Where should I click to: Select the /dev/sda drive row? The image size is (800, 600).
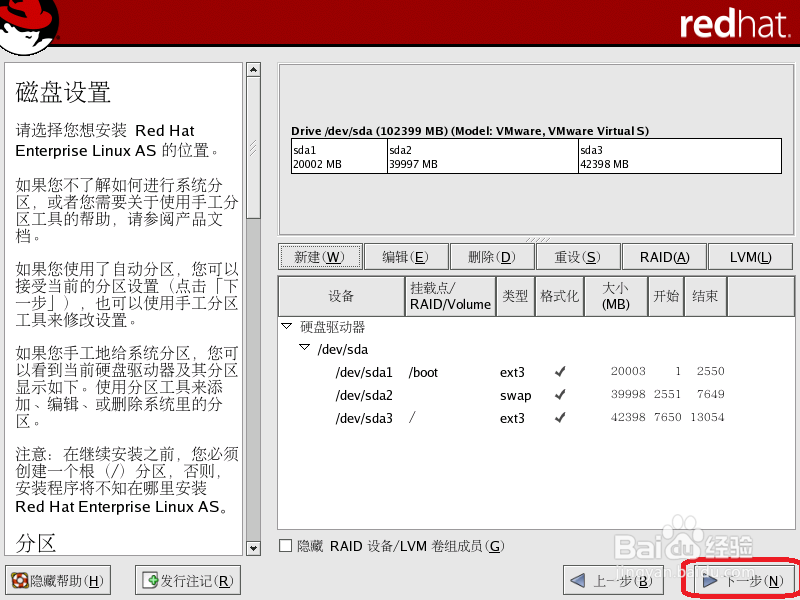click(x=536, y=349)
